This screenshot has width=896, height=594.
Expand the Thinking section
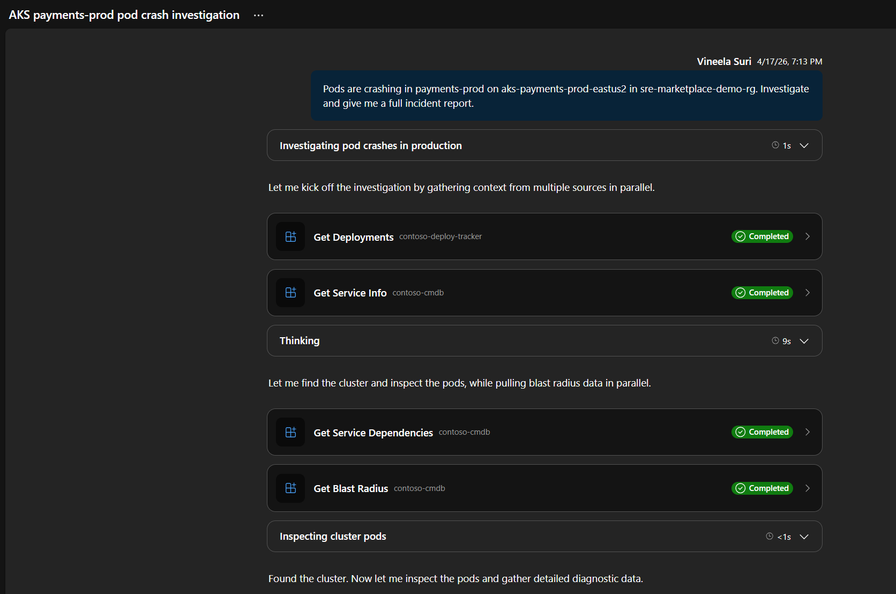[804, 341]
